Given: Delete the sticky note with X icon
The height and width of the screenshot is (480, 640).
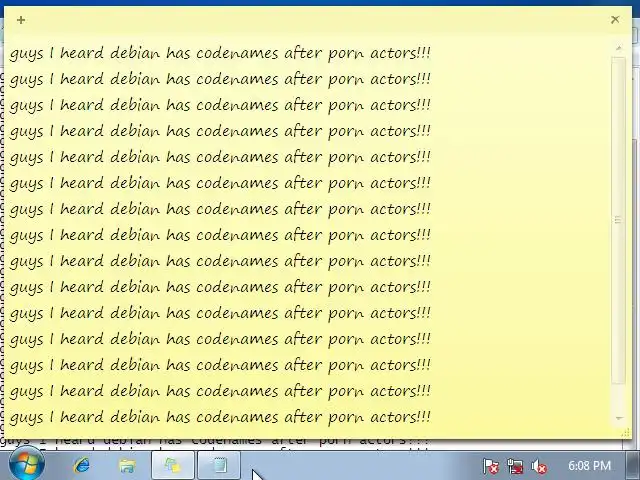Looking at the screenshot, I should (x=615, y=20).
